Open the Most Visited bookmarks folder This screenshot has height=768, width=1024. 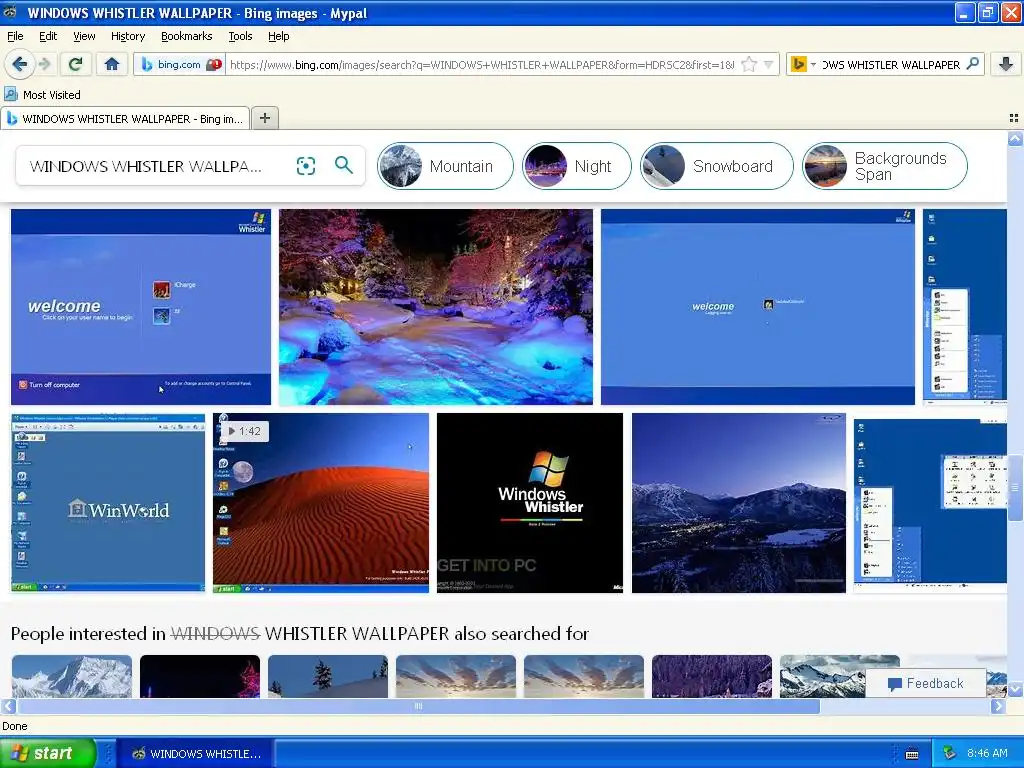click(43, 95)
